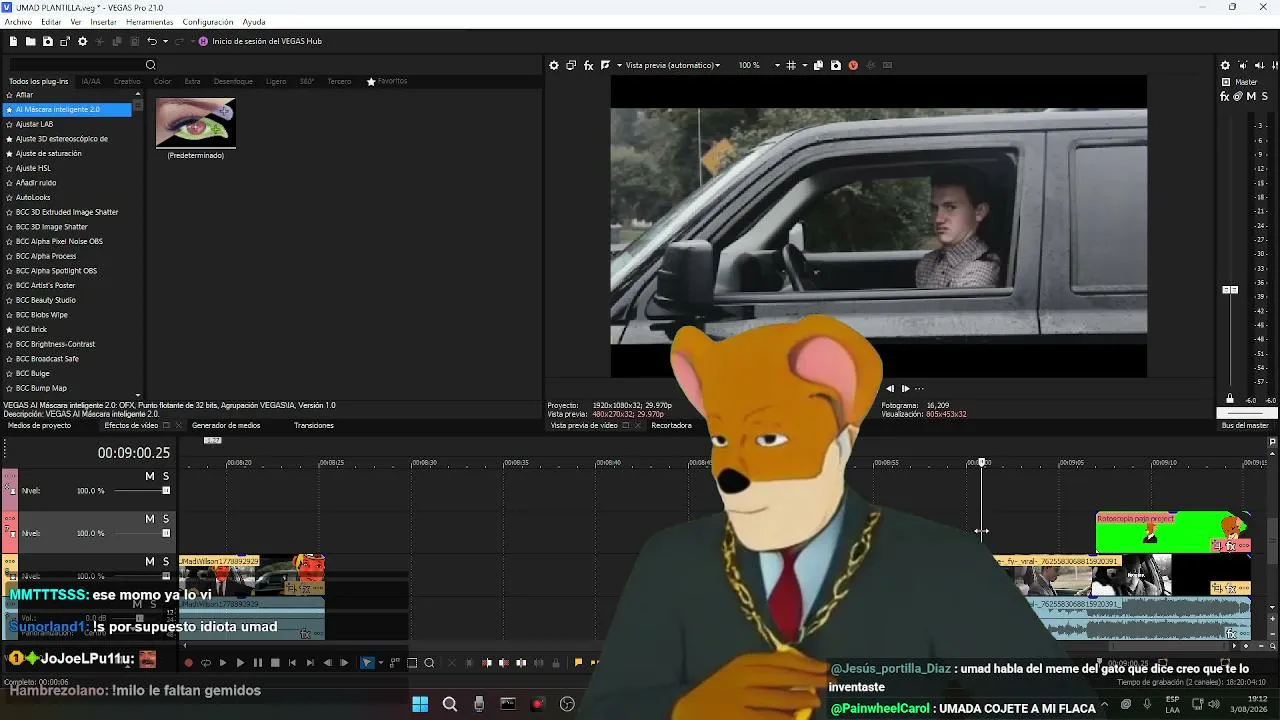
Task: Show the Favoritos plug-in tab
Action: click(387, 81)
